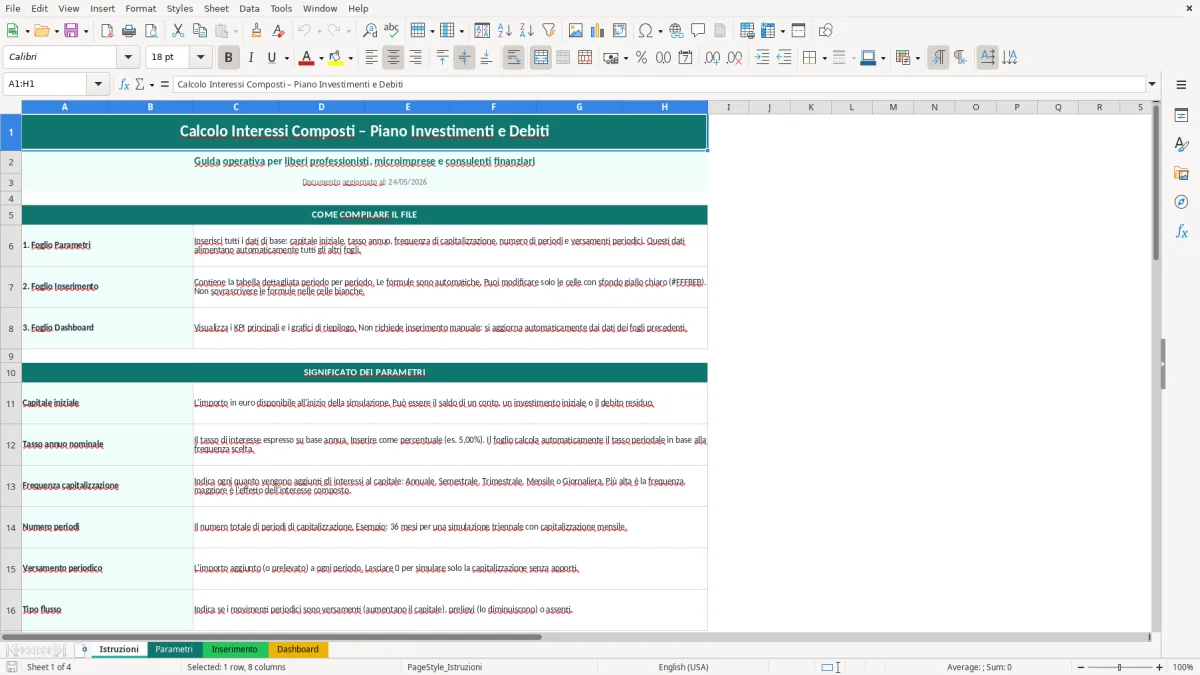Image resolution: width=1200 pixels, height=675 pixels.
Task: Insert a Pivot Table icon
Action: (620, 31)
